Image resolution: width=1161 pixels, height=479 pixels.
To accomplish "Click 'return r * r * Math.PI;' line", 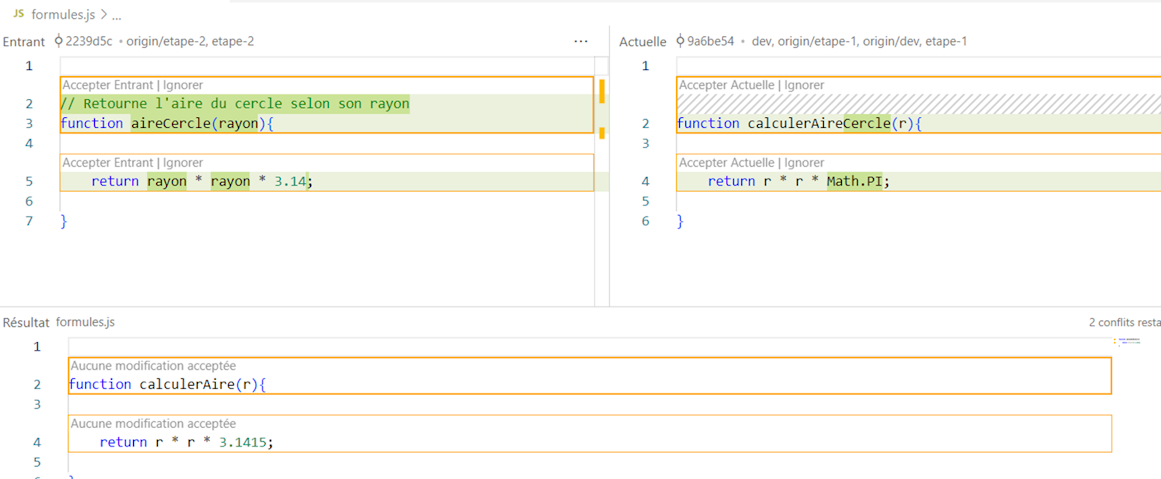I will tap(798, 181).
